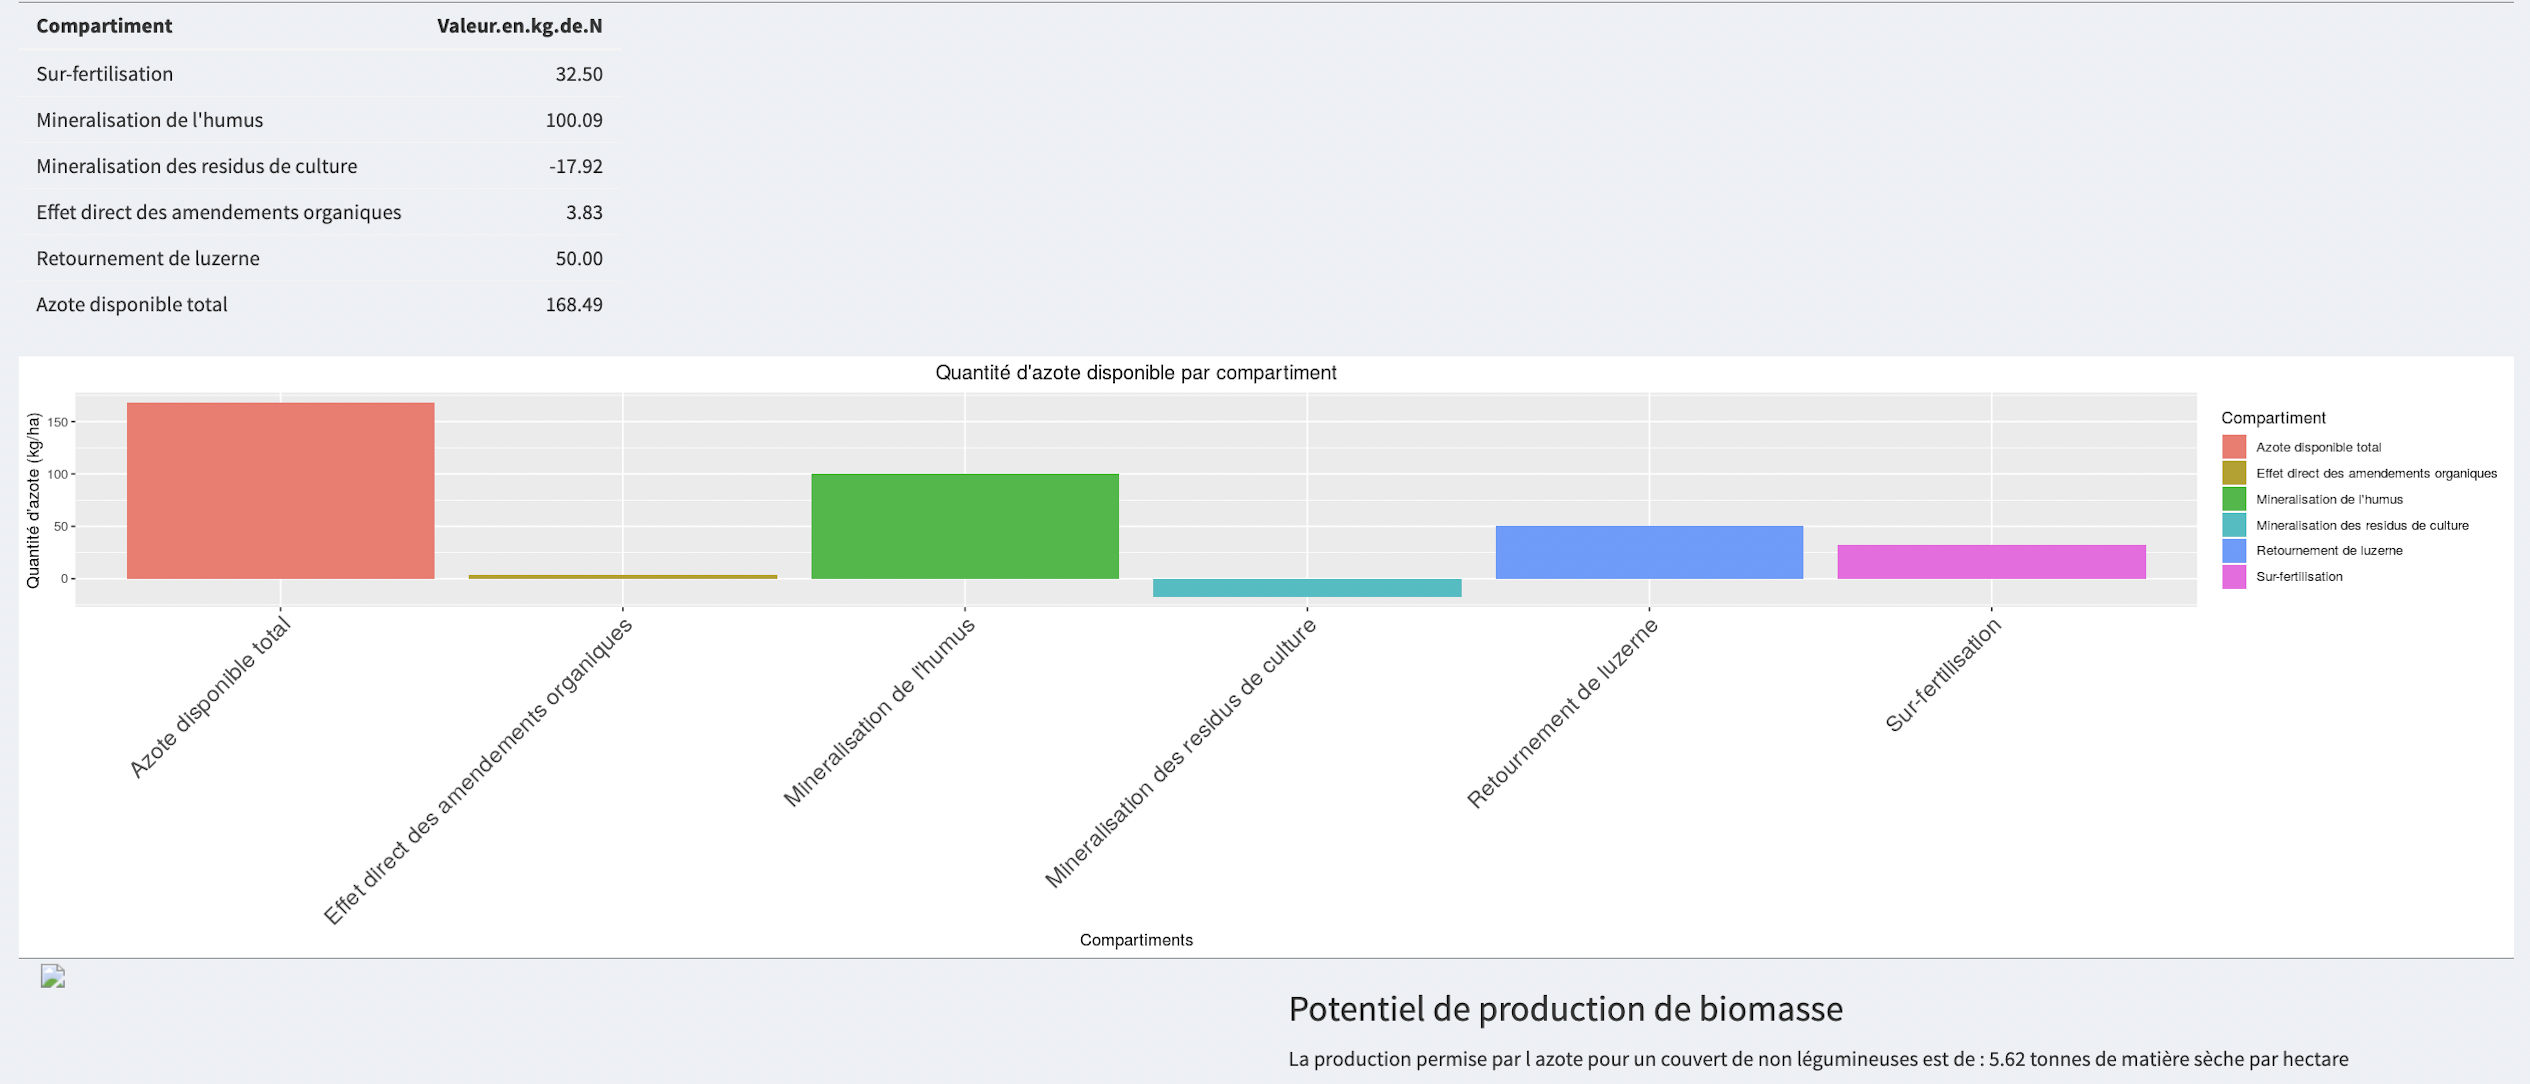Click the Azote disponible total value 168.49
This screenshot has height=1084, width=2530.
(x=573, y=304)
